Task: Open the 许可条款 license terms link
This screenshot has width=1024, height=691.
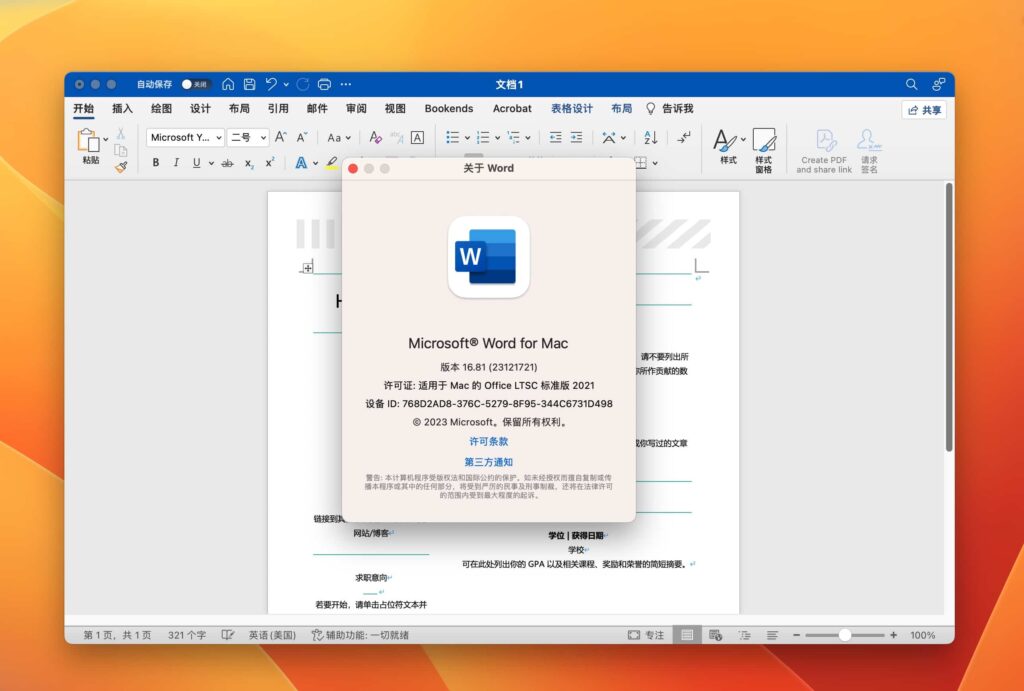Action: 488,442
